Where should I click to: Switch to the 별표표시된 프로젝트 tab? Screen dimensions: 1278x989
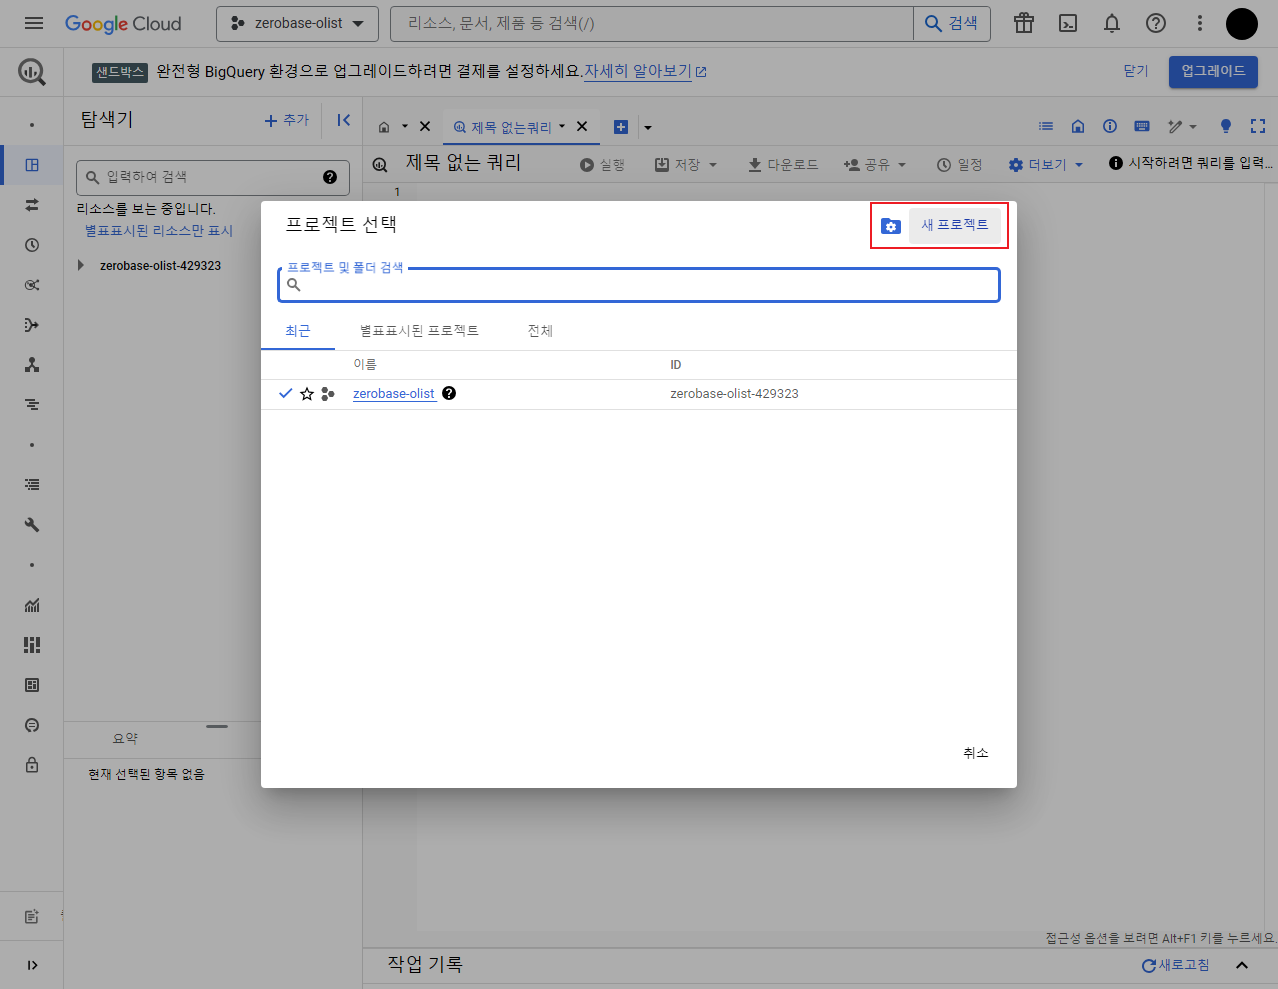tap(419, 331)
